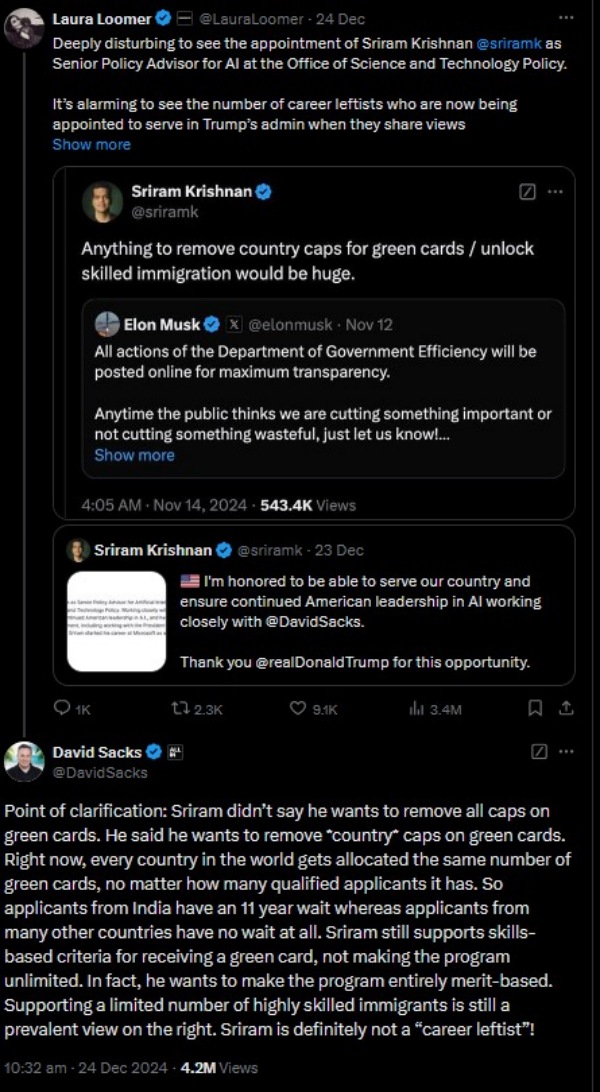Open David Sacks profile picture
600x1092 pixels.
tap(23, 762)
